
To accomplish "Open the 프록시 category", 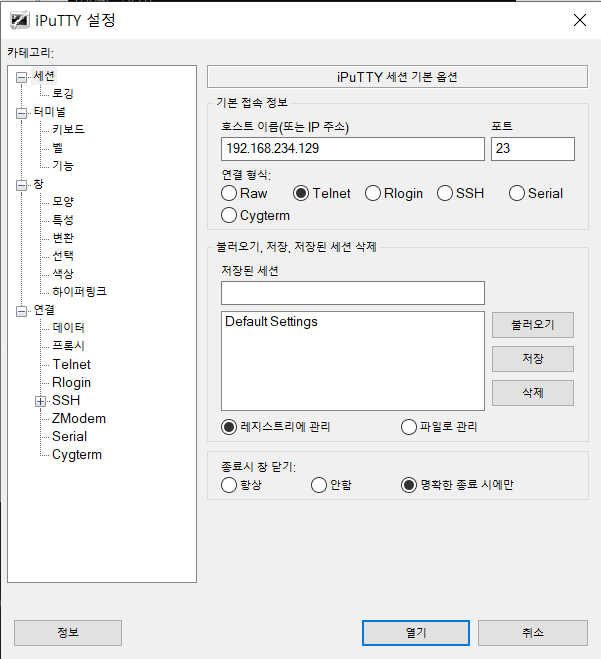I will 68,346.
